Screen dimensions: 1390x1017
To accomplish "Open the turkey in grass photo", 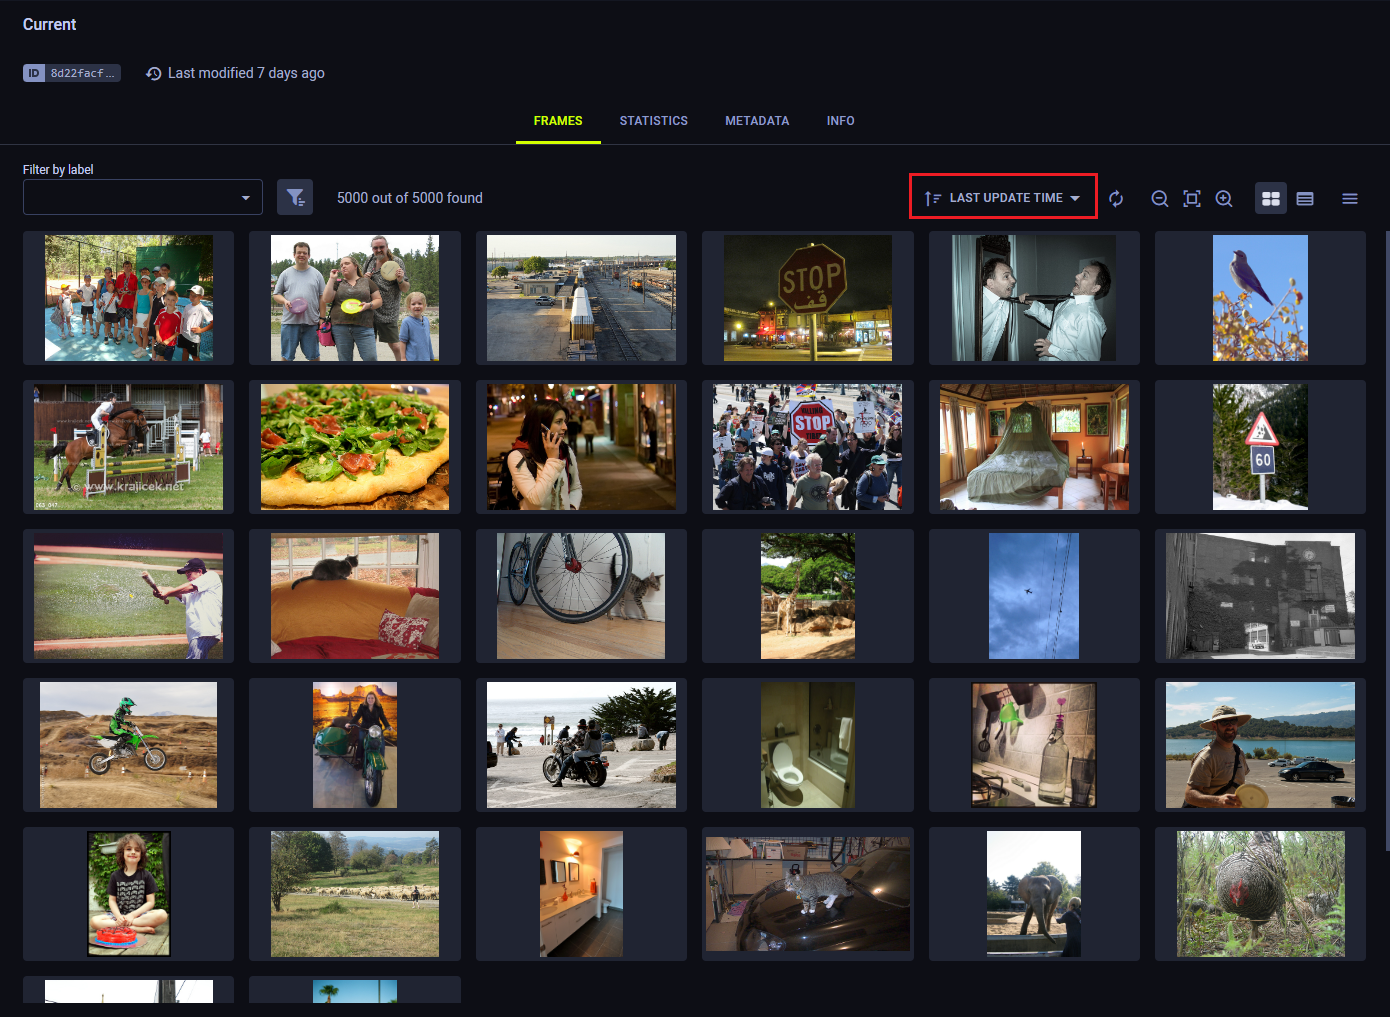I will point(1260,894).
